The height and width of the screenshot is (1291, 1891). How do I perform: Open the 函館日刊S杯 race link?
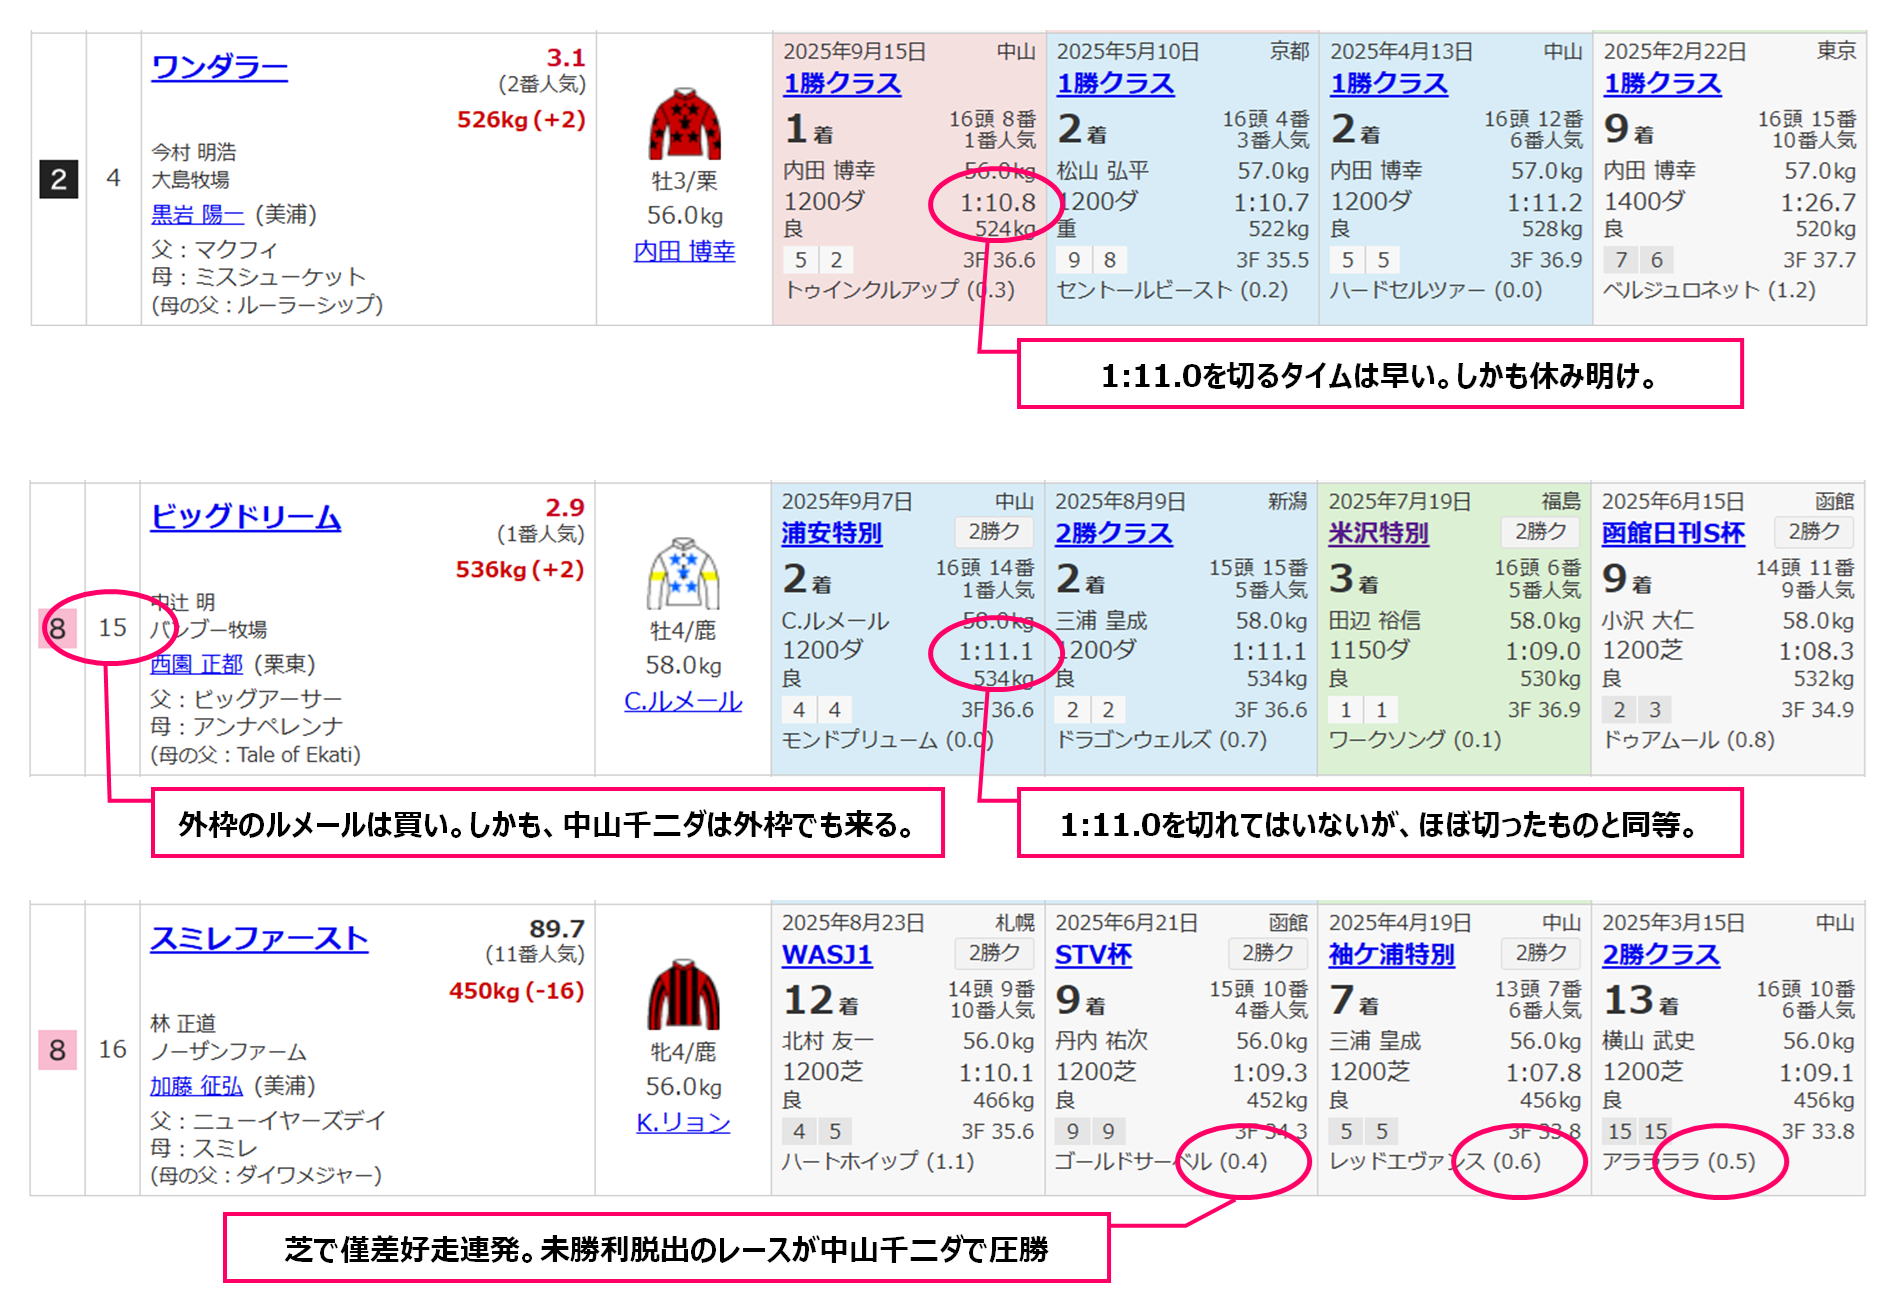click(1672, 533)
